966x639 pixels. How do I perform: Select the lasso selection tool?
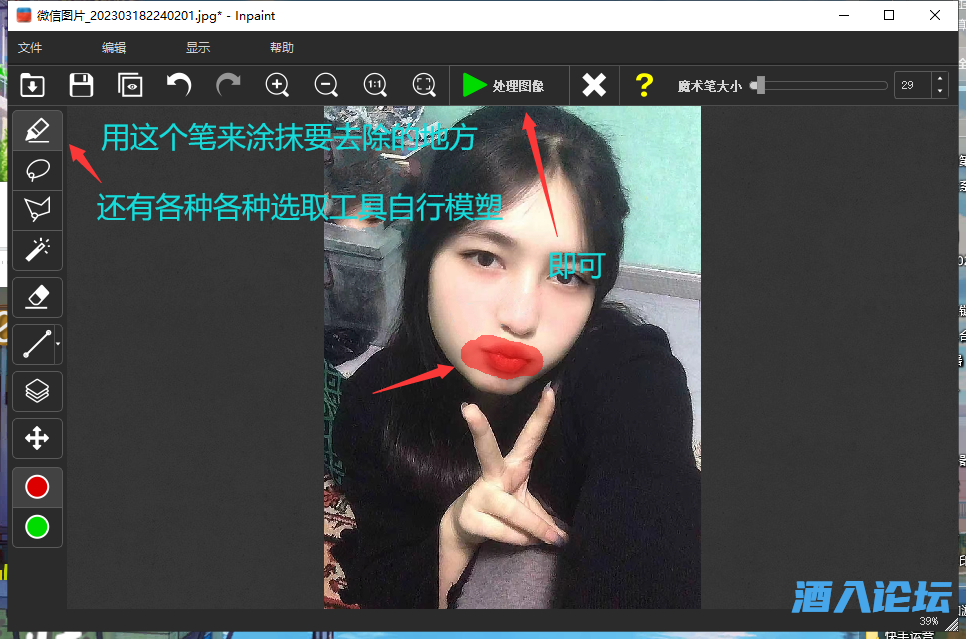(x=37, y=170)
